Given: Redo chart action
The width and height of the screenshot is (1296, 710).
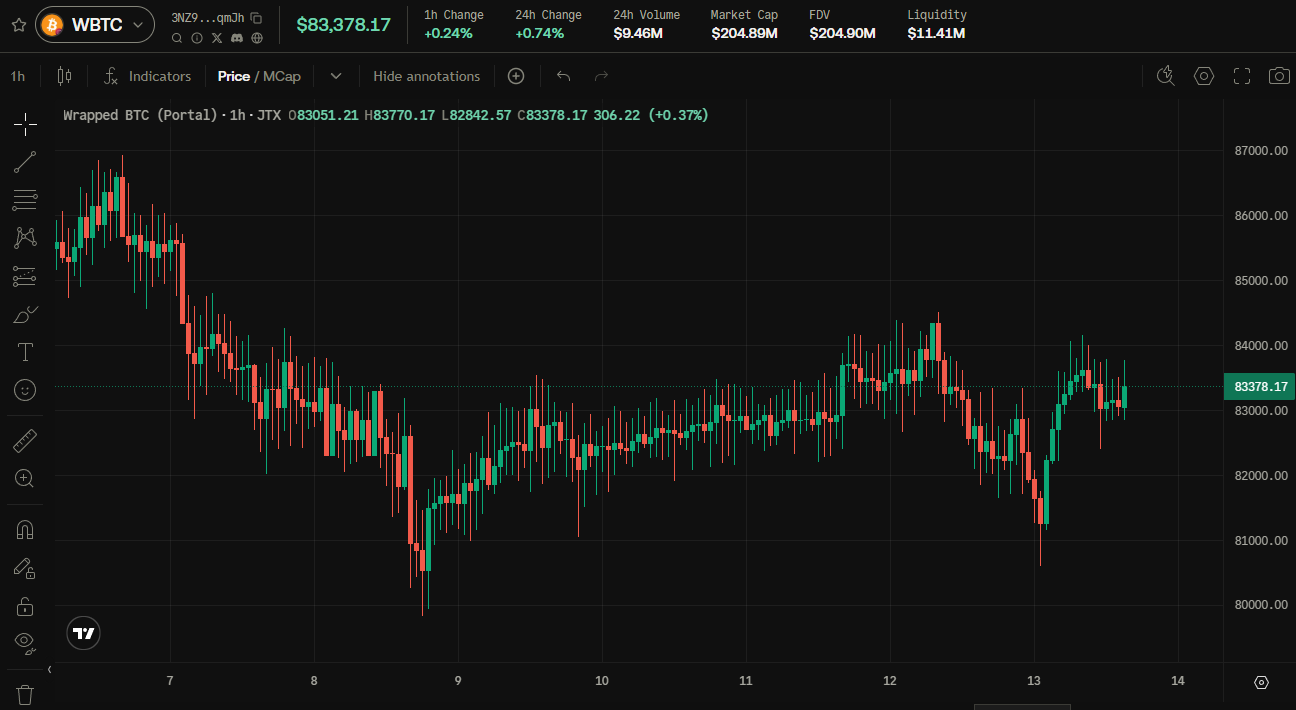Looking at the screenshot, I should (601, 76).
